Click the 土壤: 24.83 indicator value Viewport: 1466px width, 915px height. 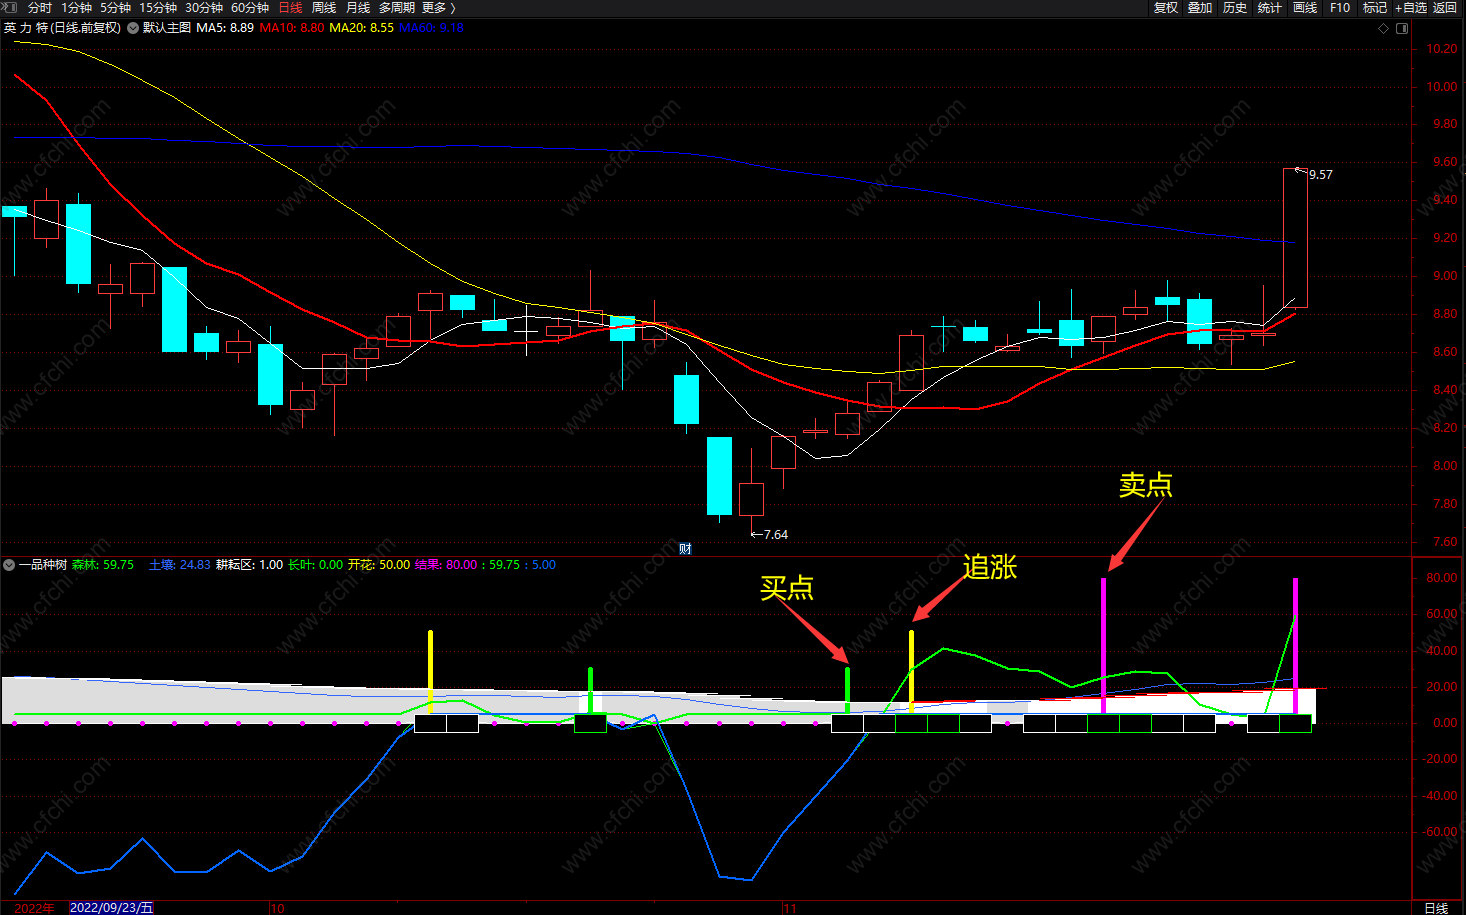pos(180,565)
